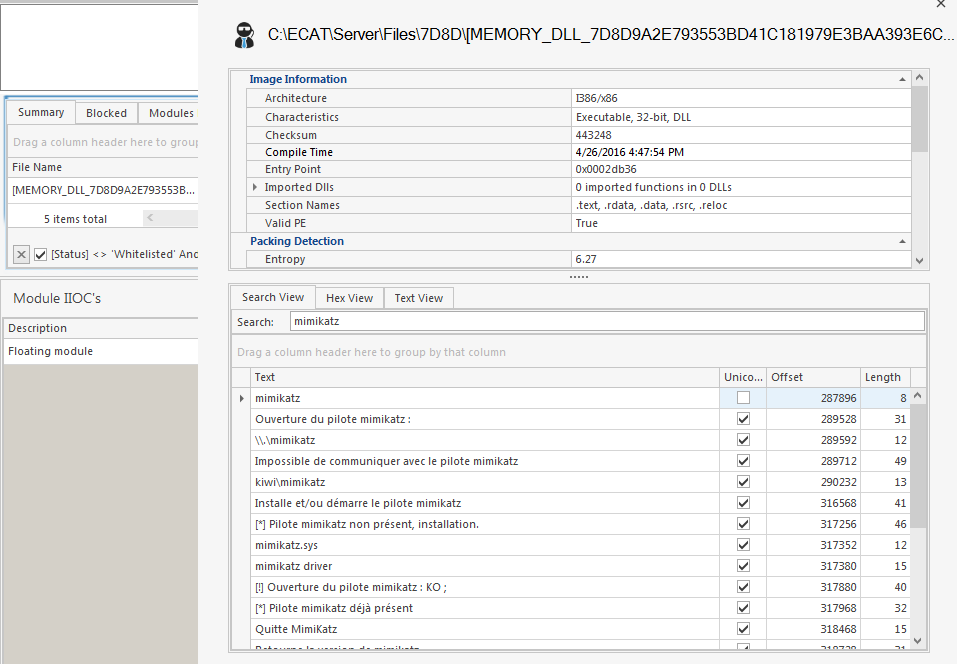This screenshot has height=664, width=957.
Task: Click properties panel vertical scrollbar thumb
Action: pyautogui.click(x=919, y=118)
